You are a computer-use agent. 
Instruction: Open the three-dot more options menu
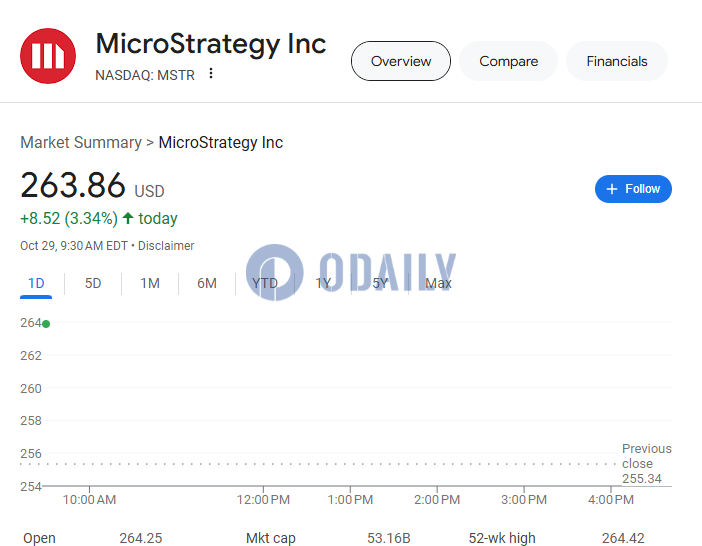[x=211, y=73]
